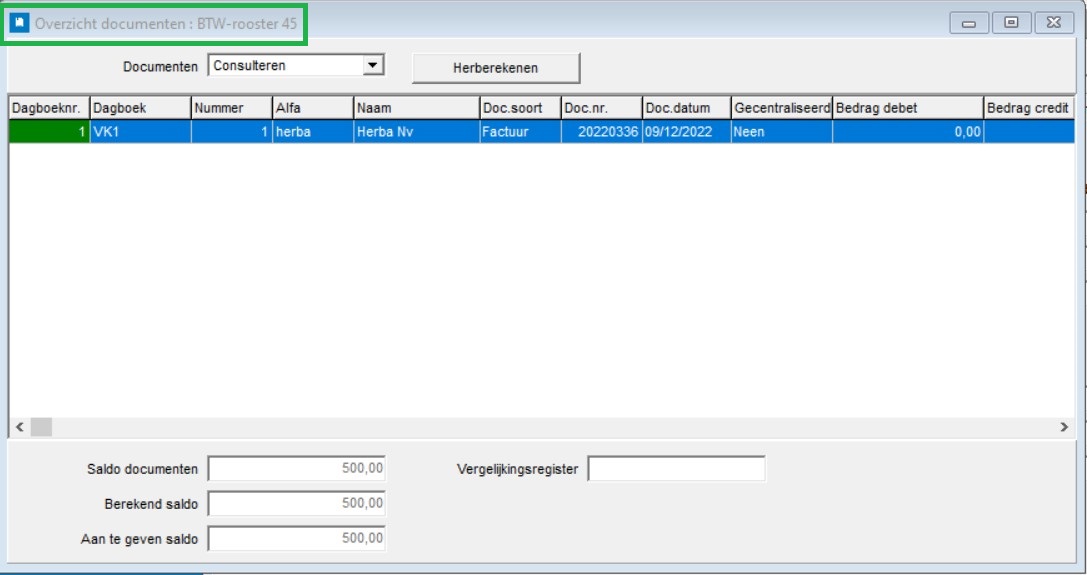Open the Documenten dropdown arrow
Image resolution: width=1087 pixels, height=575 pixels.
pyautogui.click(x=372, y=65)
